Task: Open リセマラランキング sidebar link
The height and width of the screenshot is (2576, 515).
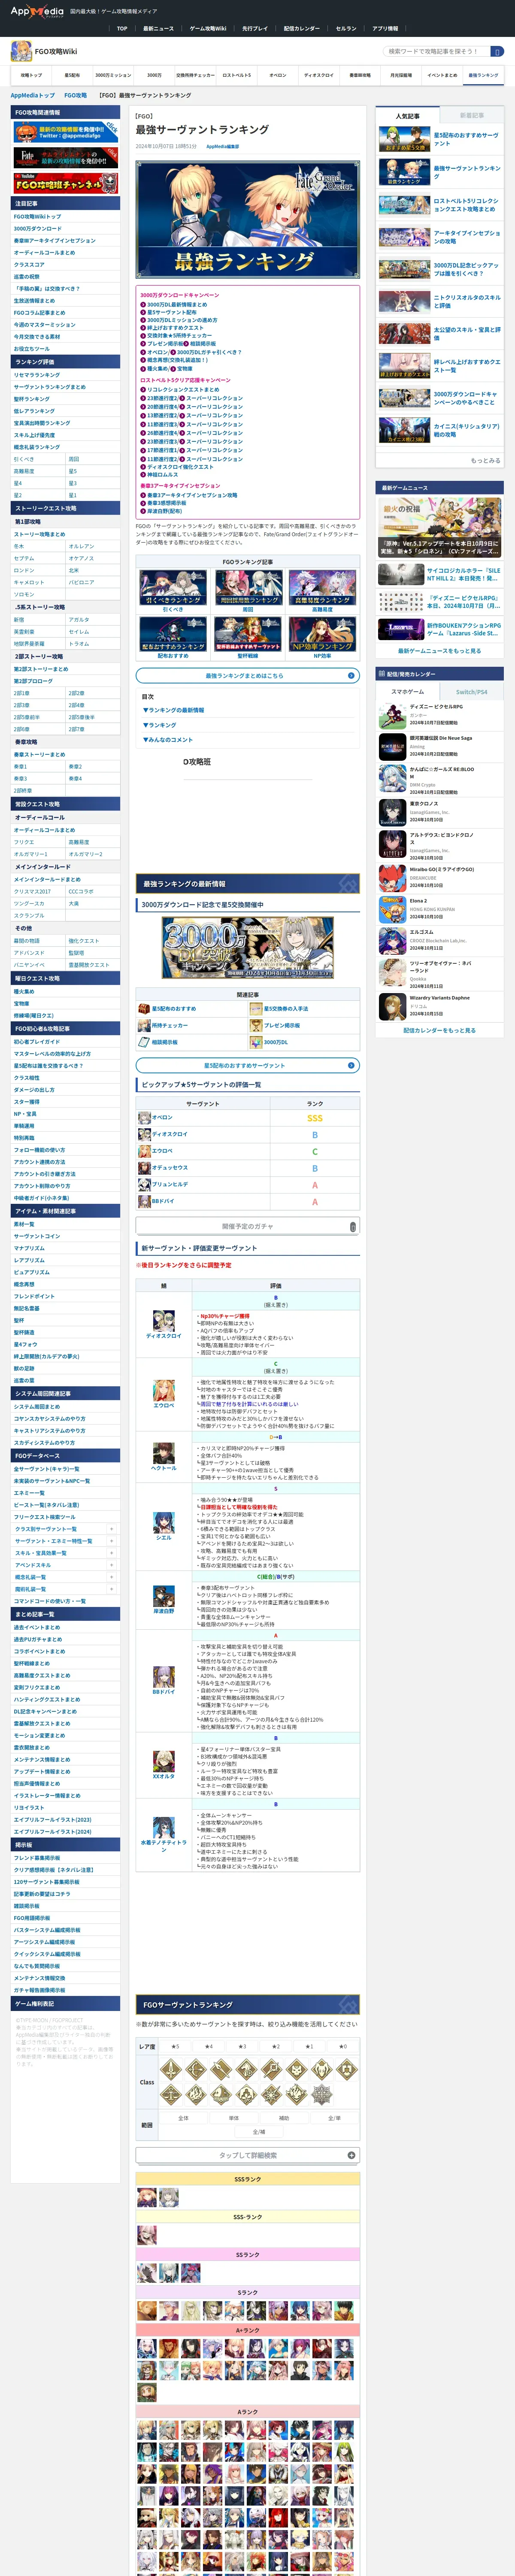Action: tap(37, 375)
